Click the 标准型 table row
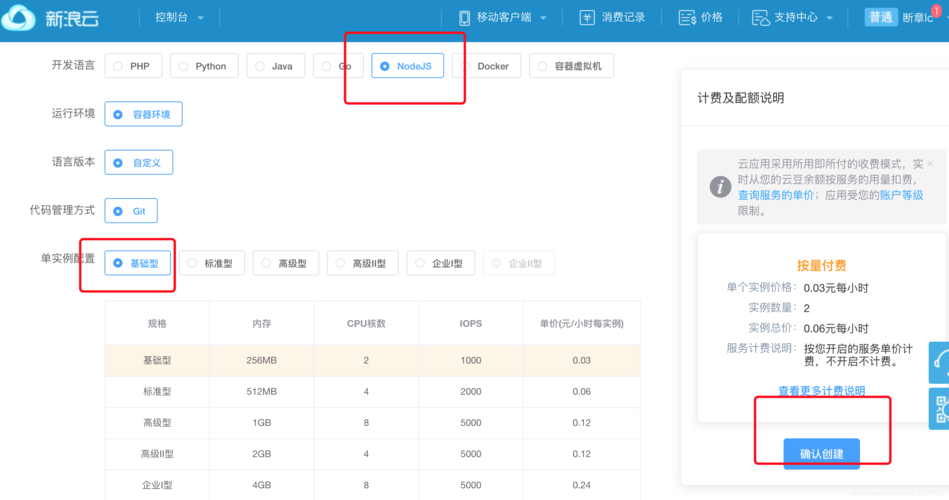949x500 pixels. tap(373, 392)
